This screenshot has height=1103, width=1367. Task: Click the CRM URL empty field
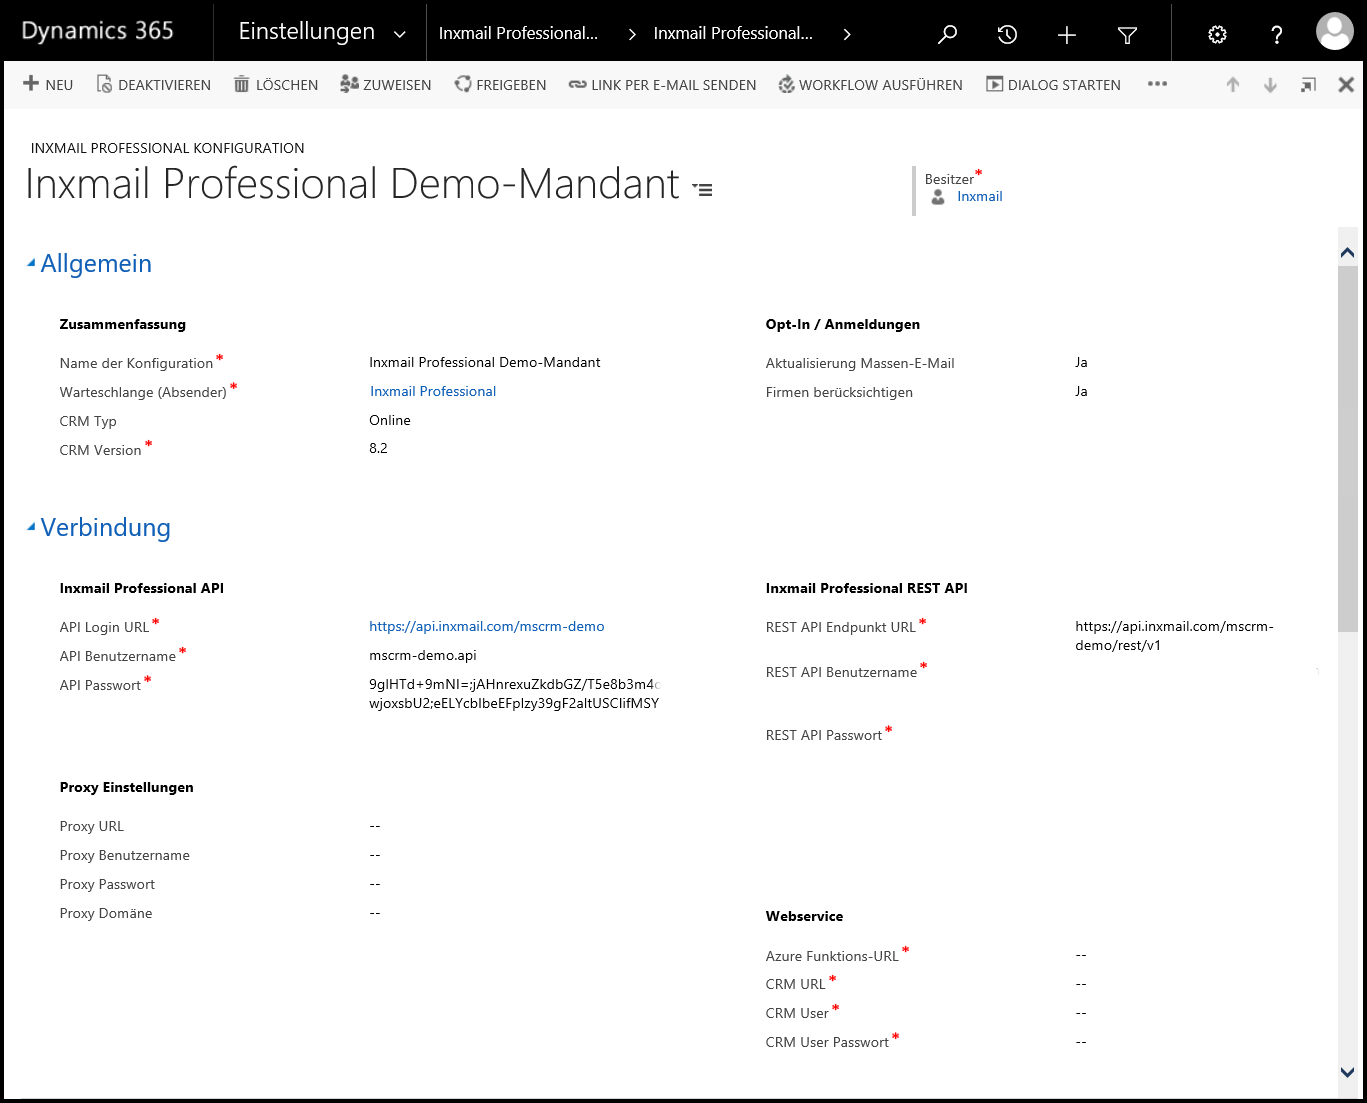tap(1081, 984)
